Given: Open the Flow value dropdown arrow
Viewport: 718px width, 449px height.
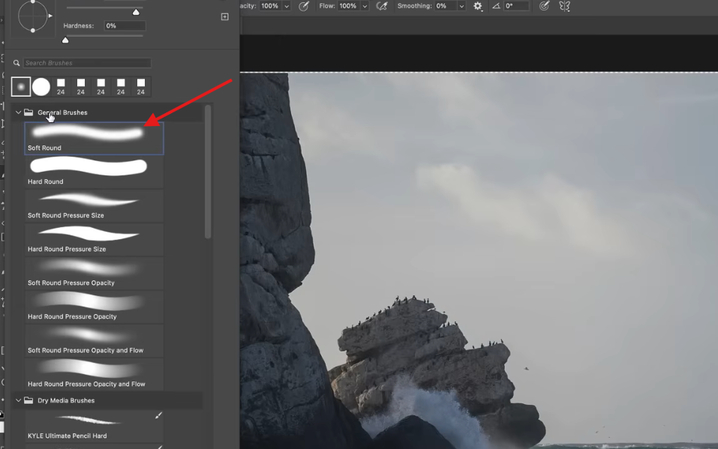Looking at the screenshot, I should coord(365,6).
